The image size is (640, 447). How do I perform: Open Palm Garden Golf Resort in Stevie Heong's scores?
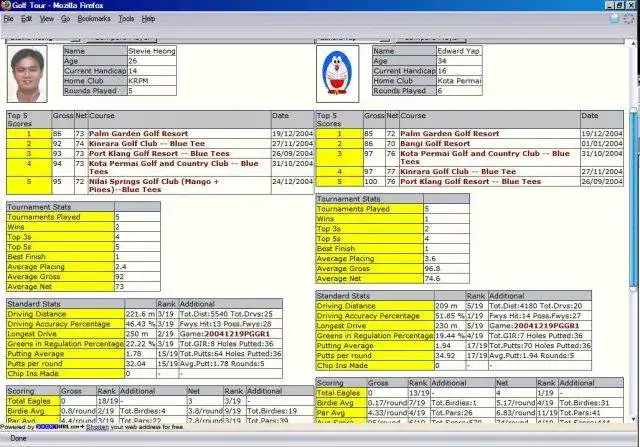click(138, 133)
